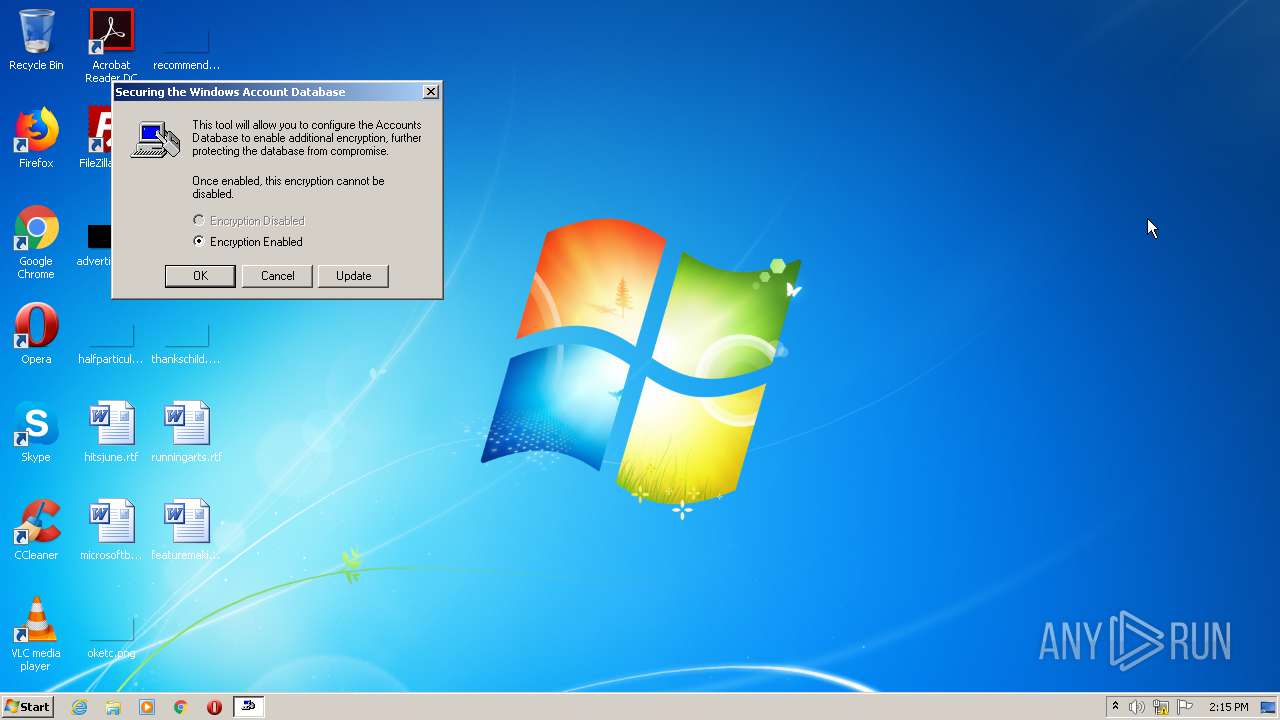Screen dimensions: 1280x720
Task: Select the Opera desktop shortcut
Action: (x=36, y=334)
